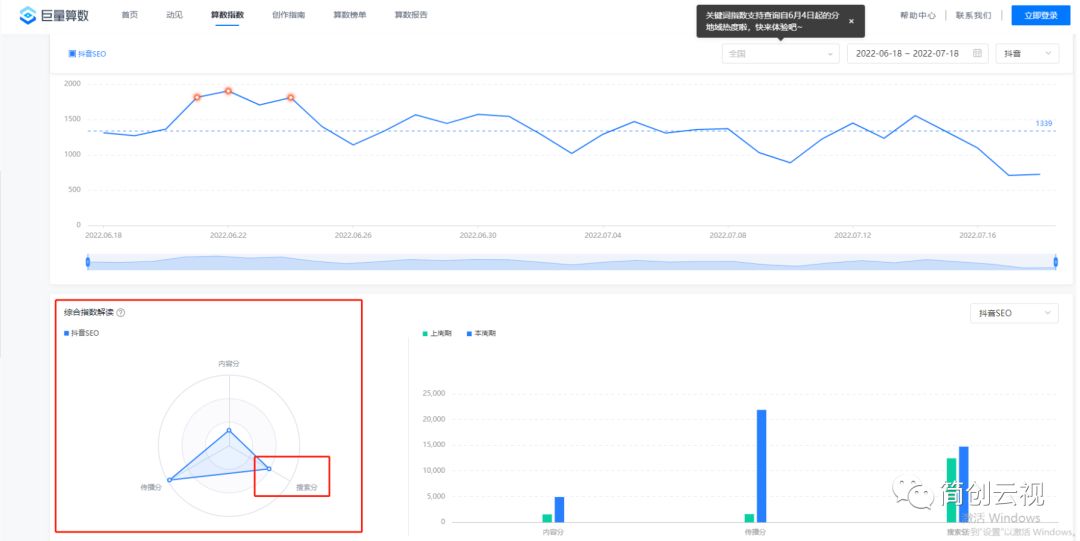Expand 抖音SEO keyword dropdown above bar chart
The image size is (1080, 541).
(x=1014, y=313)
